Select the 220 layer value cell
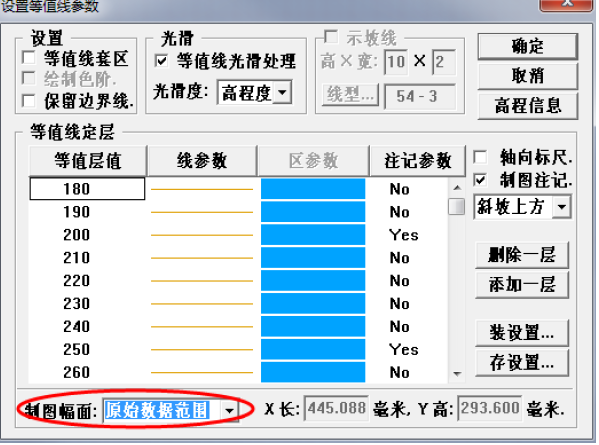This screenshot has width=599, height=445. click(x=87, y=280)
